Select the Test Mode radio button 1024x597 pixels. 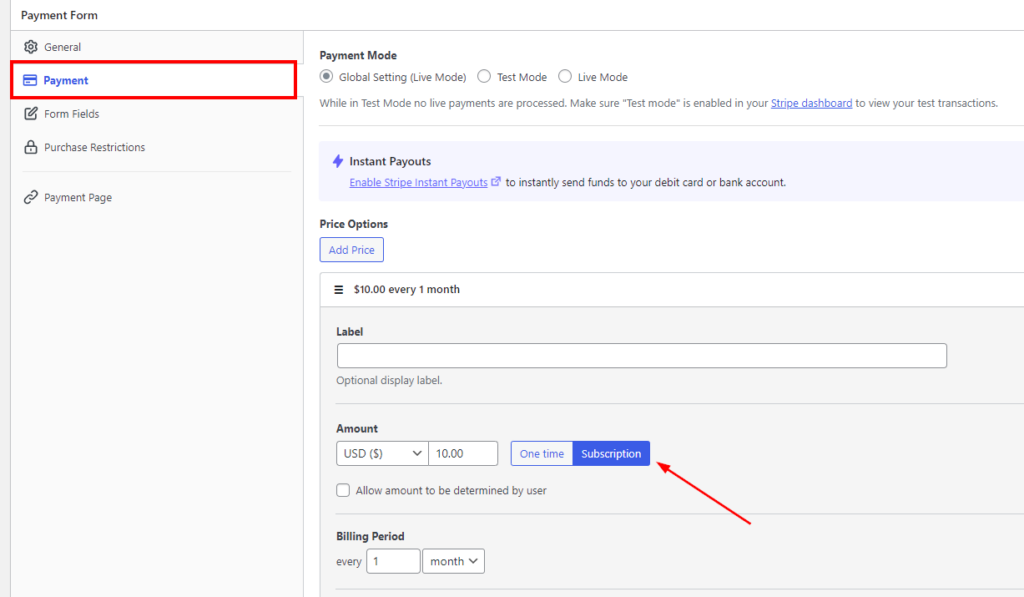(x=484, y=77)
